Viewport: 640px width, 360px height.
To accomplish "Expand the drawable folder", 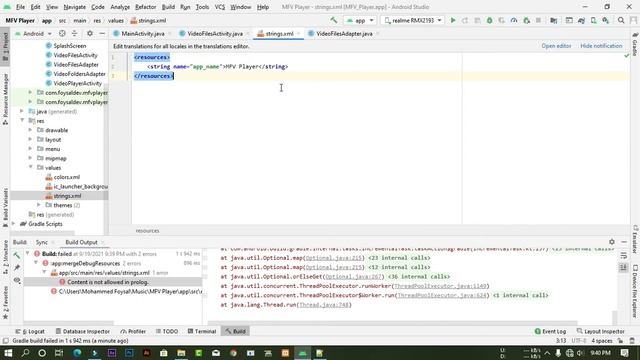I will click(x=31, y=130).
